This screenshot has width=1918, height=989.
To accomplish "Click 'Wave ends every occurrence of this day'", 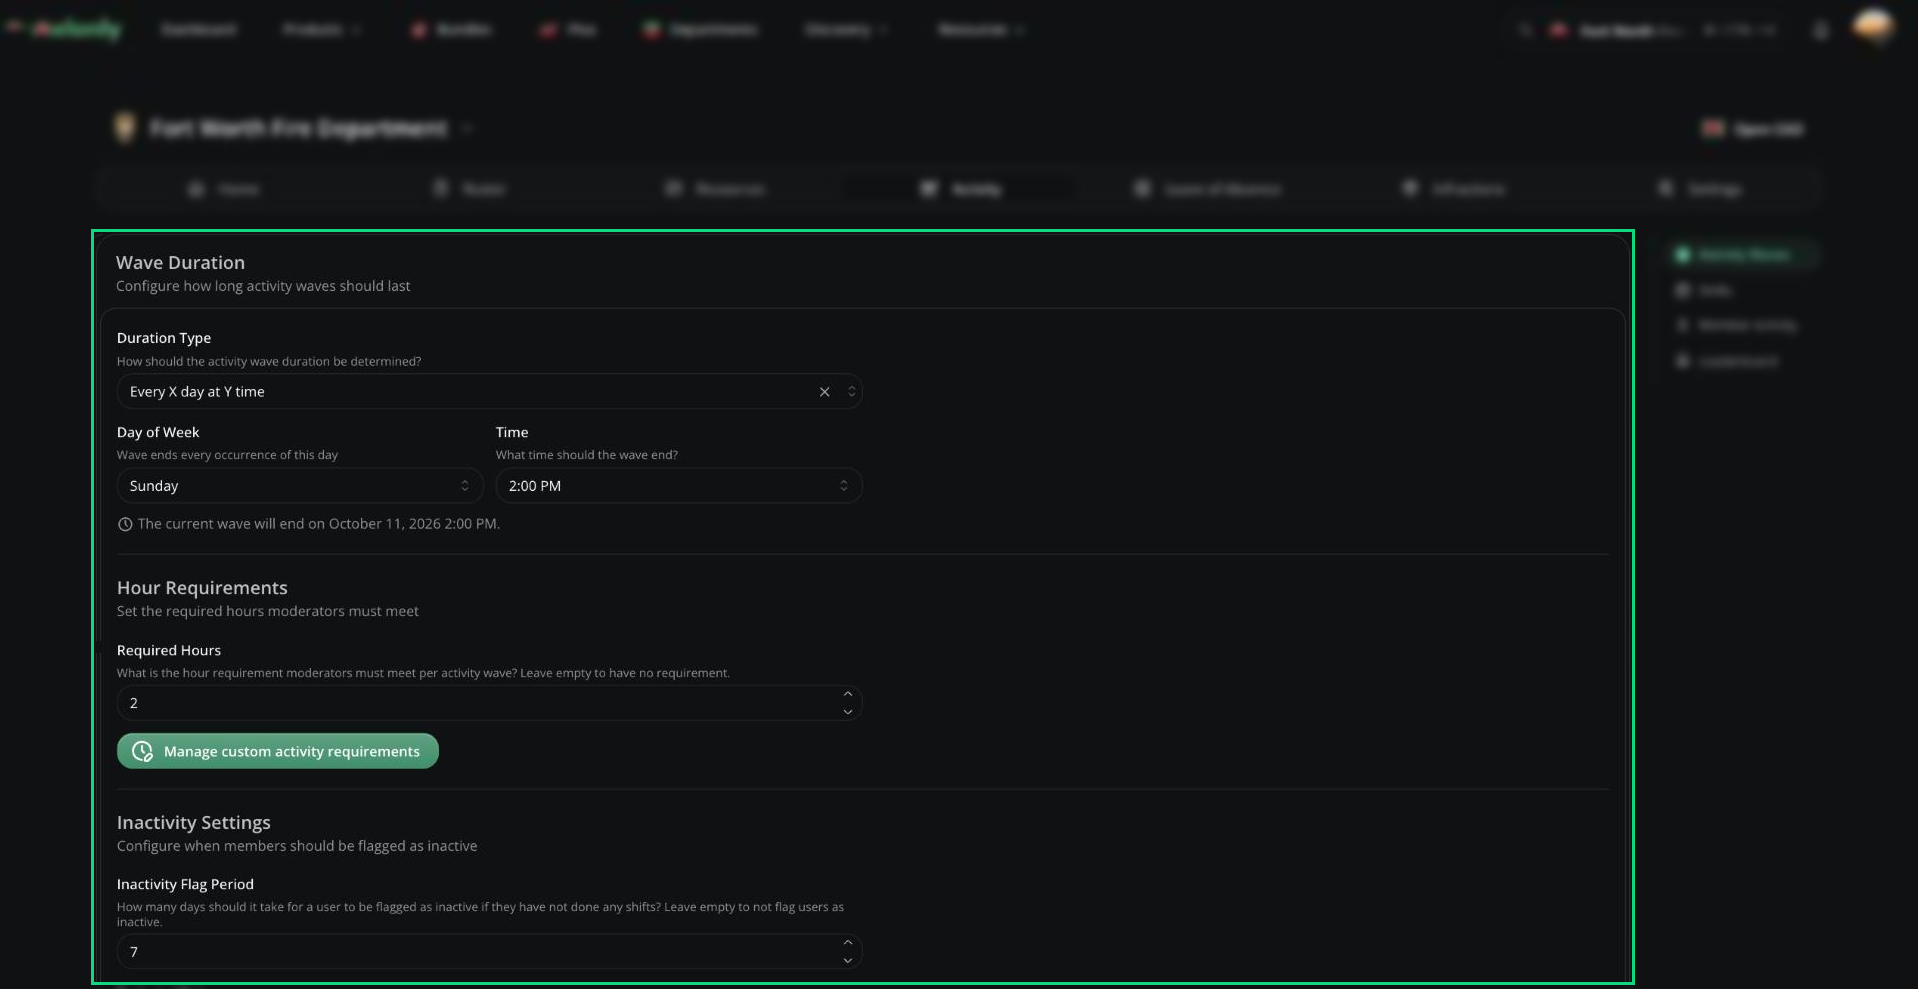I will click(x=227, y=455).
